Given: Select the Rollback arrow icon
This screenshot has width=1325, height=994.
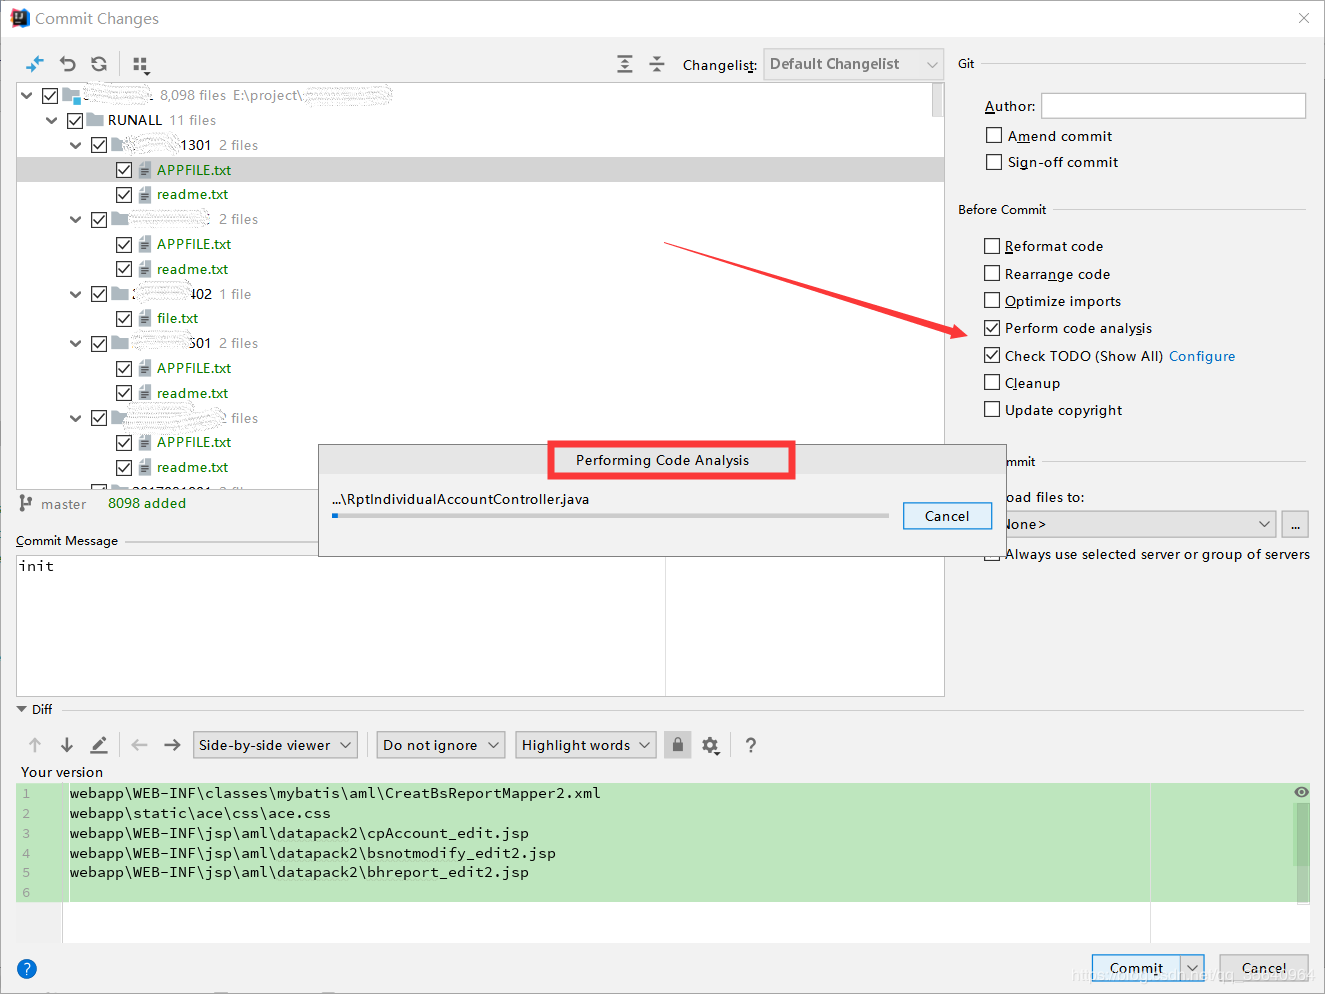Looking at the screenshot, I should coord(67,64).
